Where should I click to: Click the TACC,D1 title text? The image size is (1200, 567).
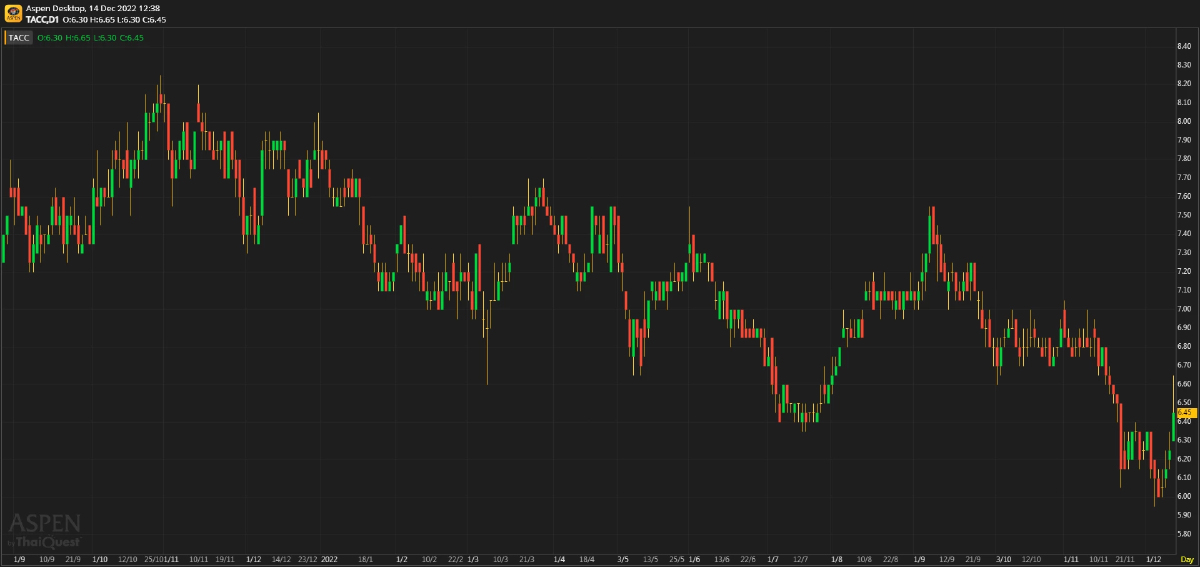tap(42, 19)
